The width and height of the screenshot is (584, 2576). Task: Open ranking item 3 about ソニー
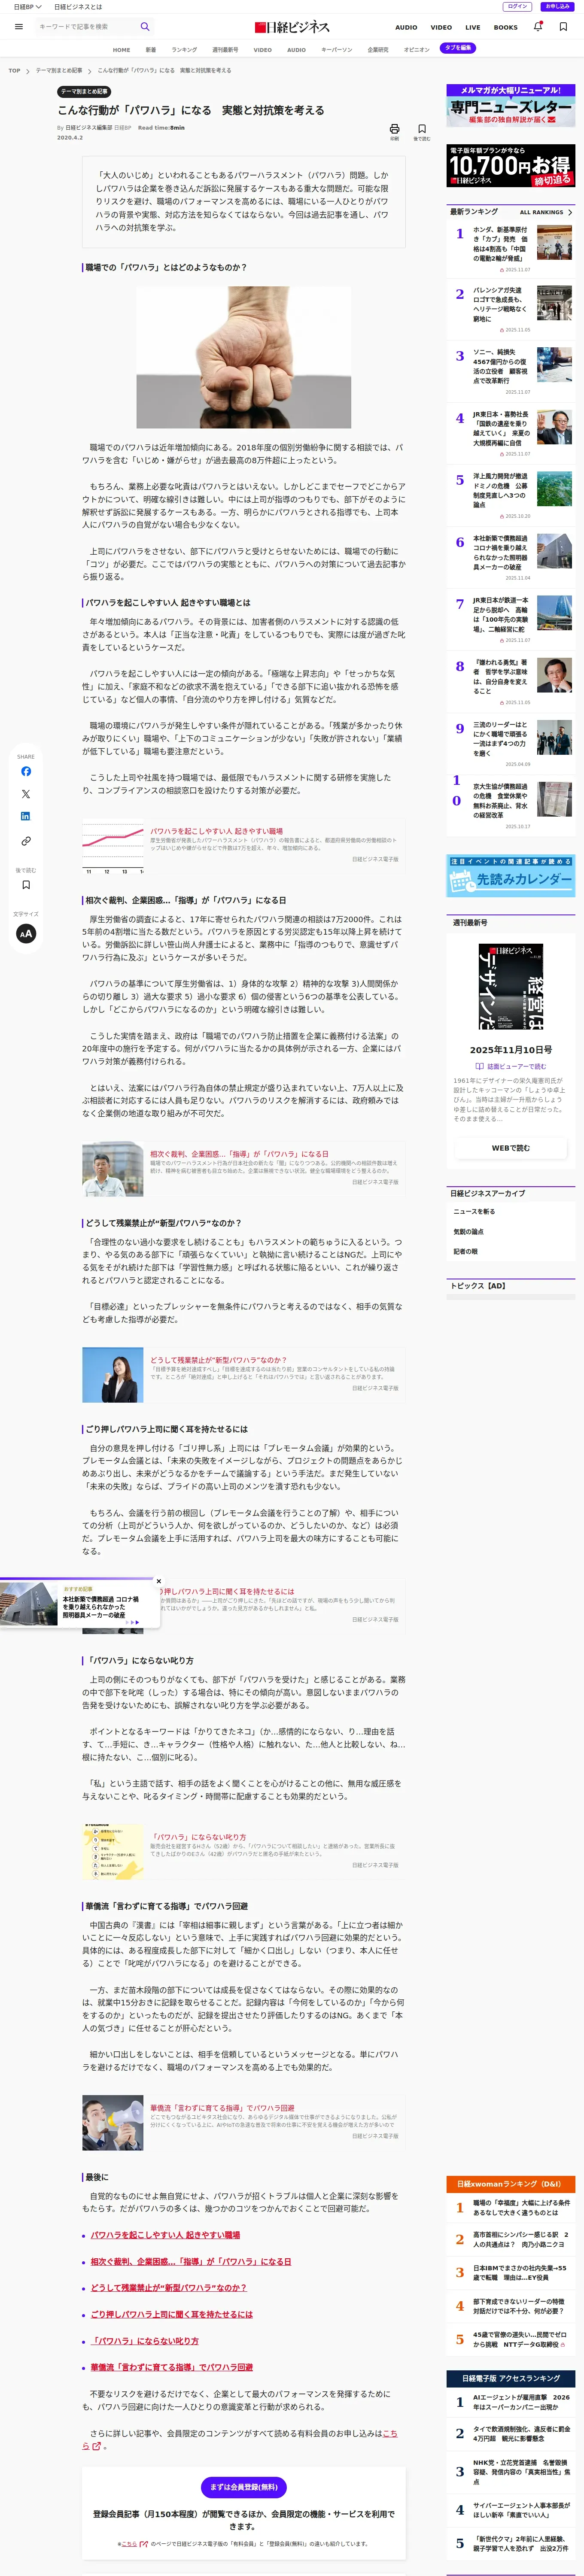(x=511, y=371)
